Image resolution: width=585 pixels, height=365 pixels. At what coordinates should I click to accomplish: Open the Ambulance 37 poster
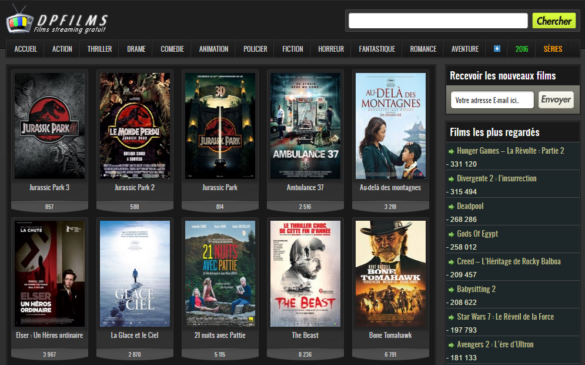click(305, 126)
